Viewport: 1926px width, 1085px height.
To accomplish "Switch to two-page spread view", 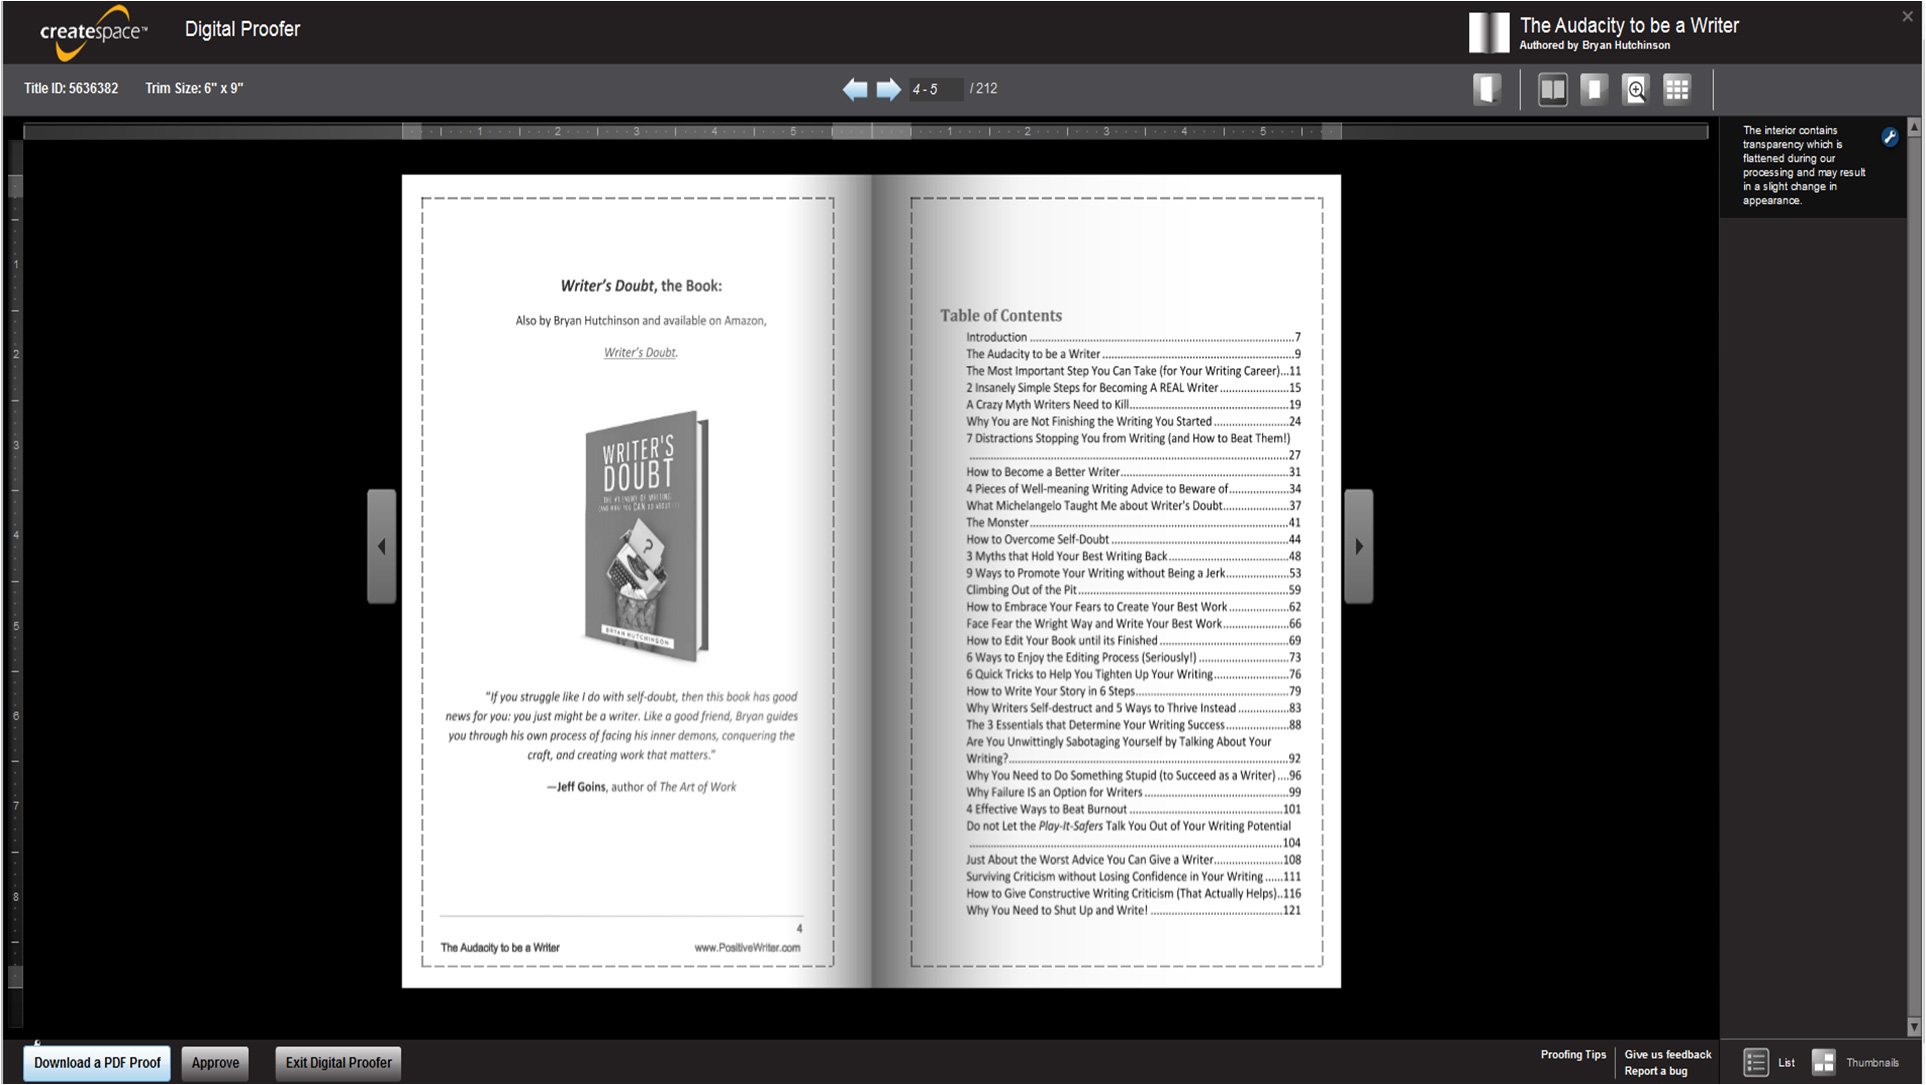I will point(1552,90).
